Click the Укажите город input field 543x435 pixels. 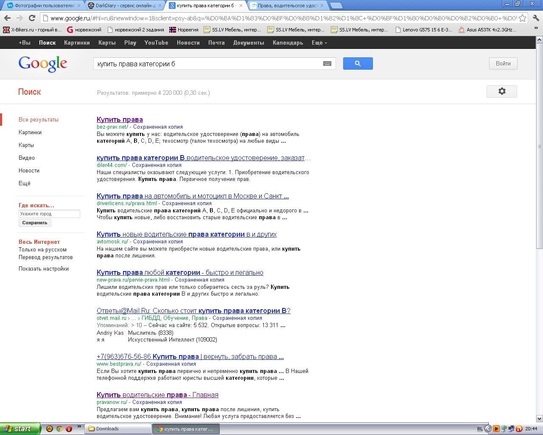49,214
